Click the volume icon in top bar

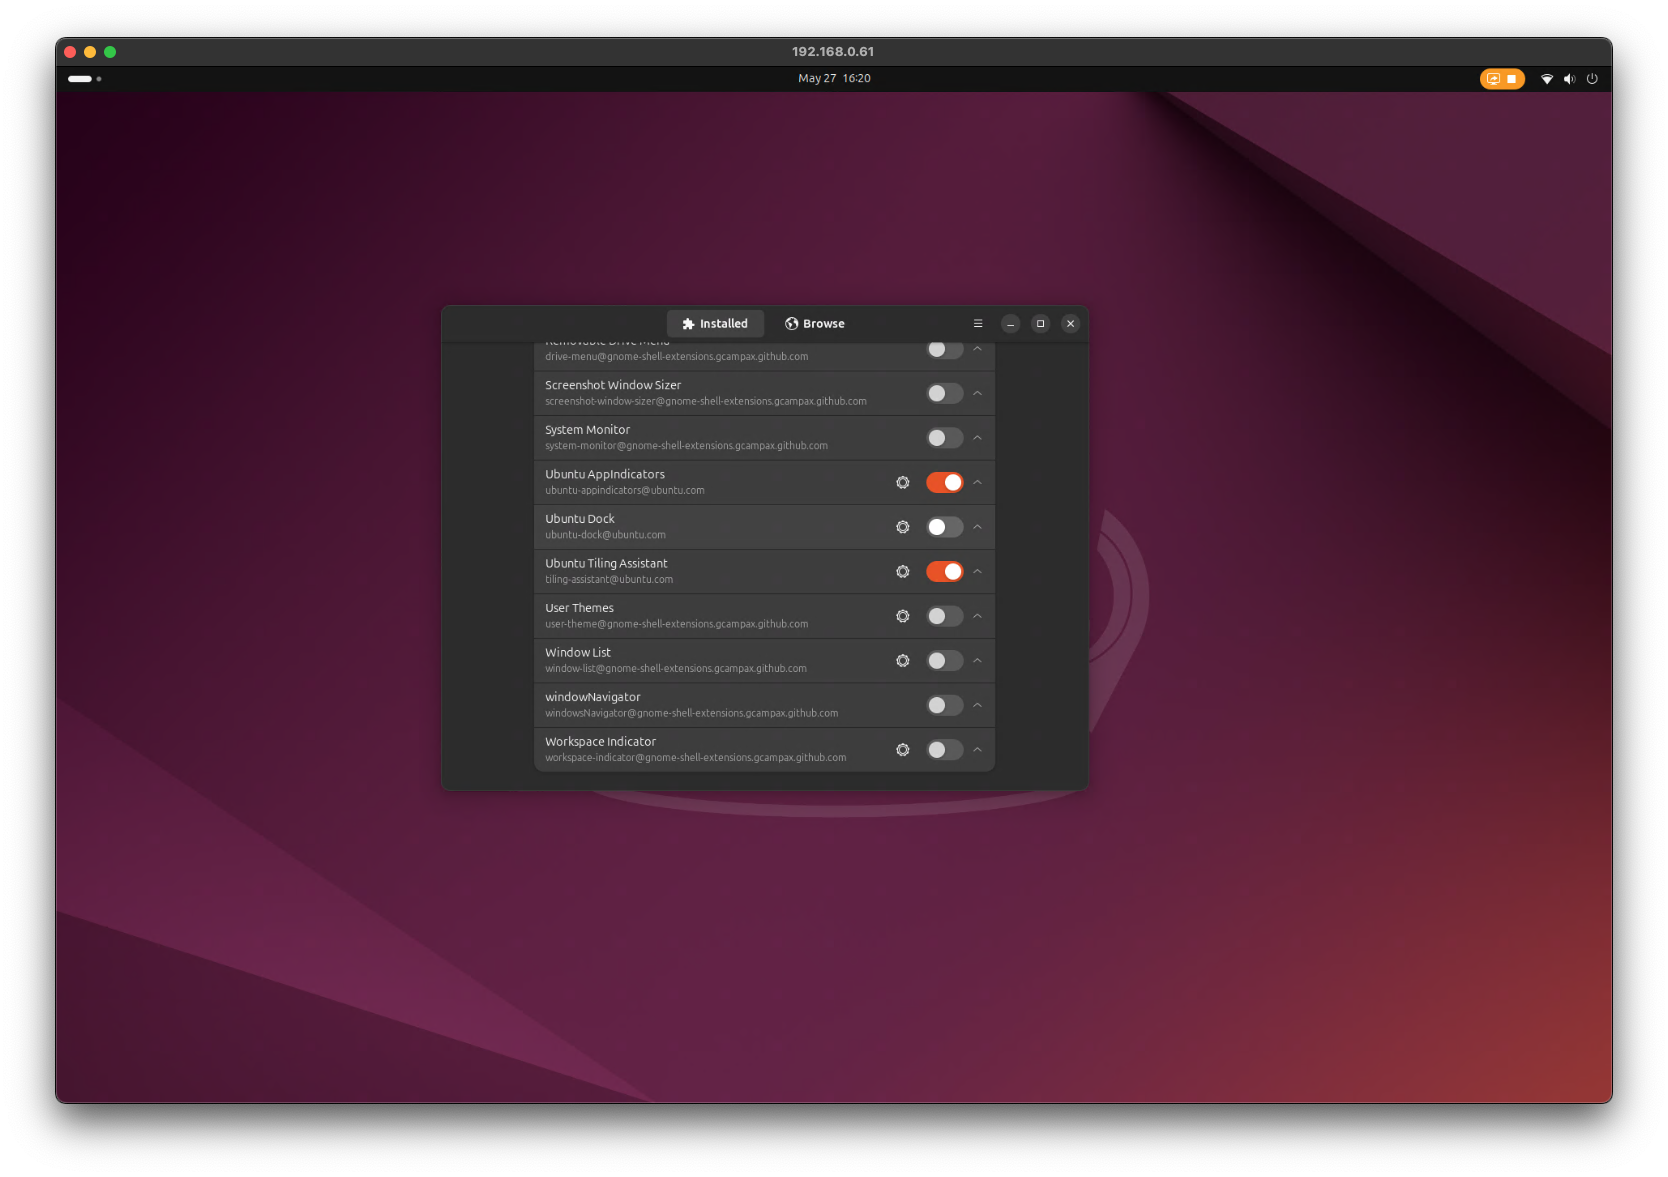pos(1569,79)
